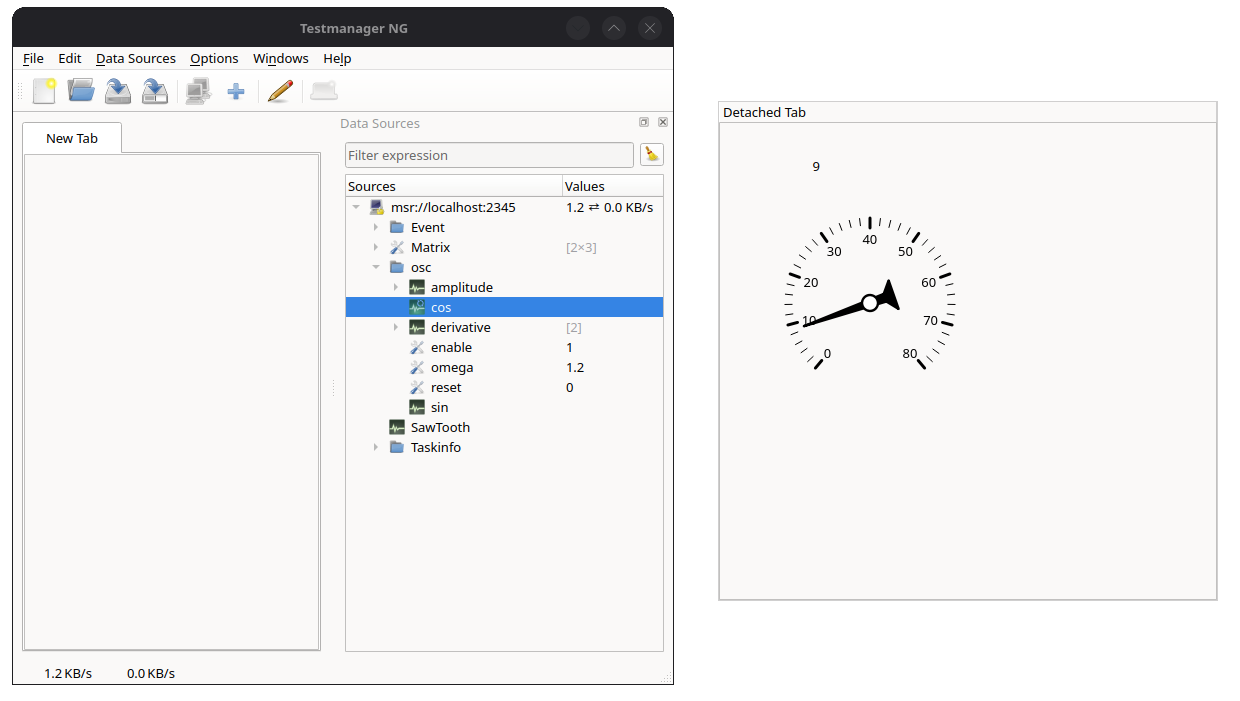1240x701 pixels.
Task: Click the Save As toolbar icon
Action: 154,91
